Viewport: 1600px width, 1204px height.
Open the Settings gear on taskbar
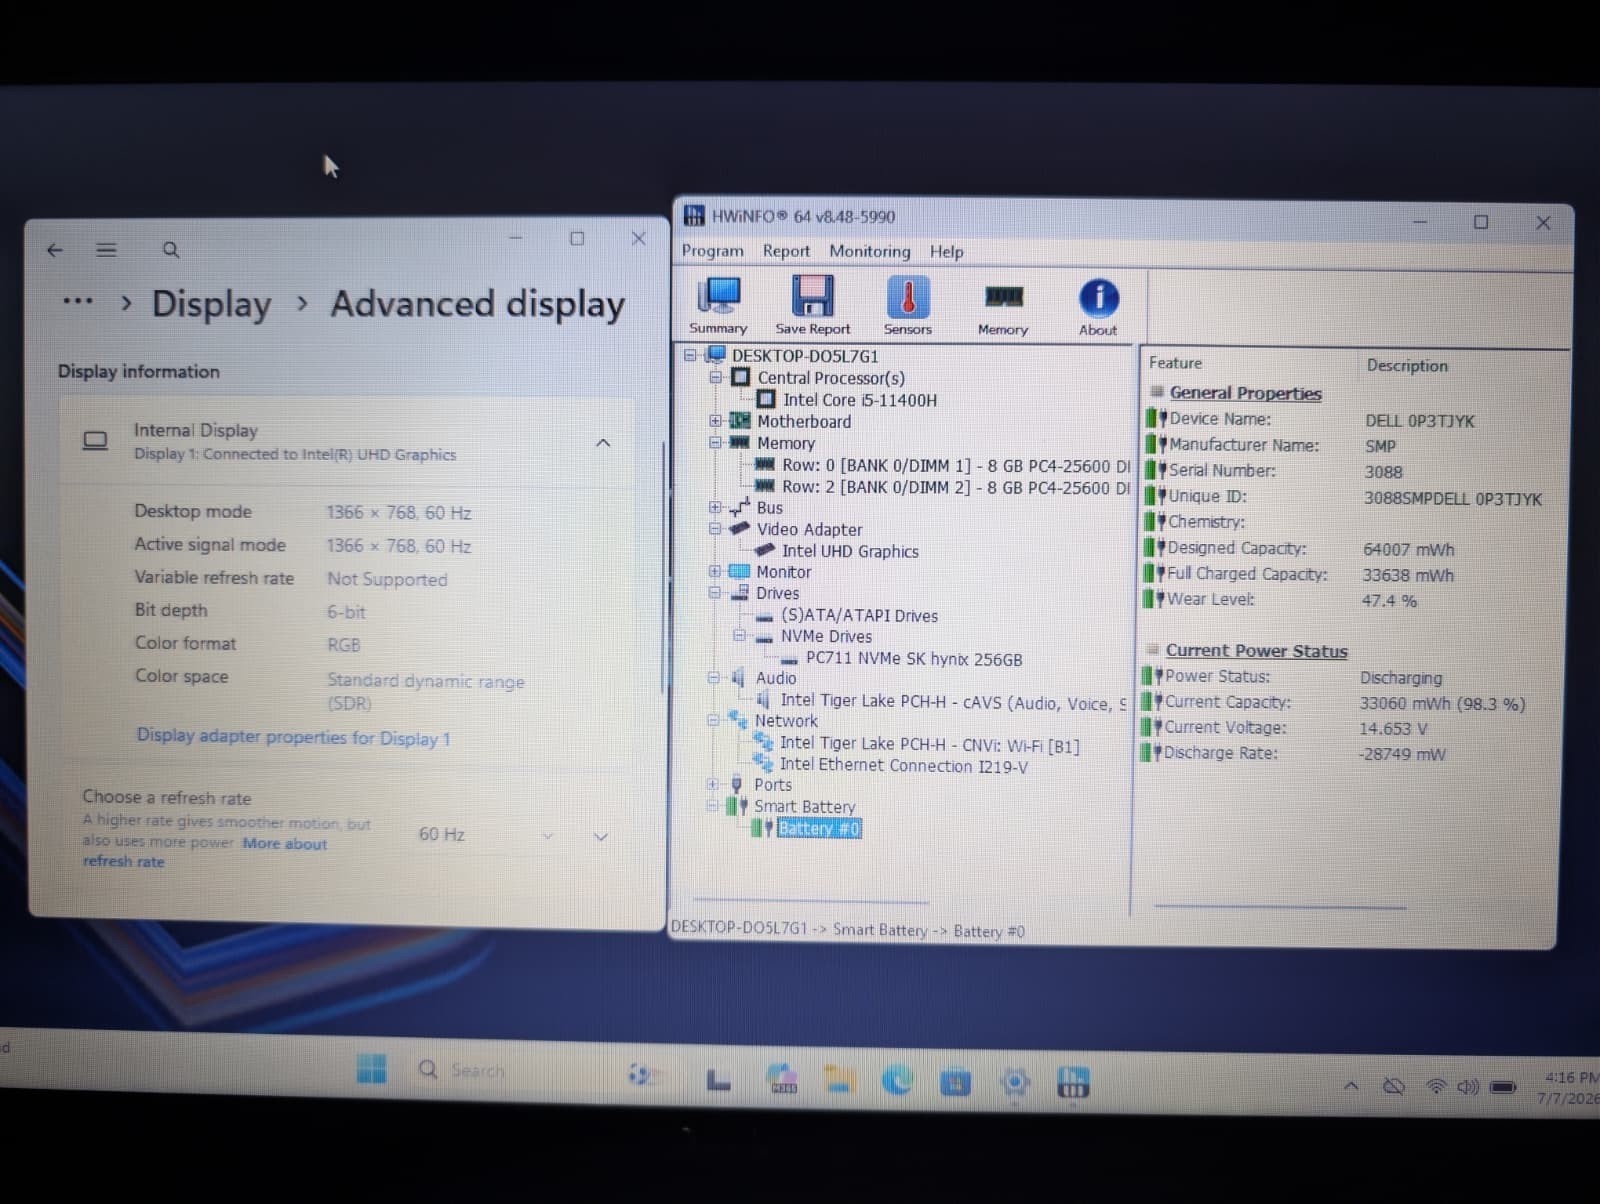(1014, 1082)
